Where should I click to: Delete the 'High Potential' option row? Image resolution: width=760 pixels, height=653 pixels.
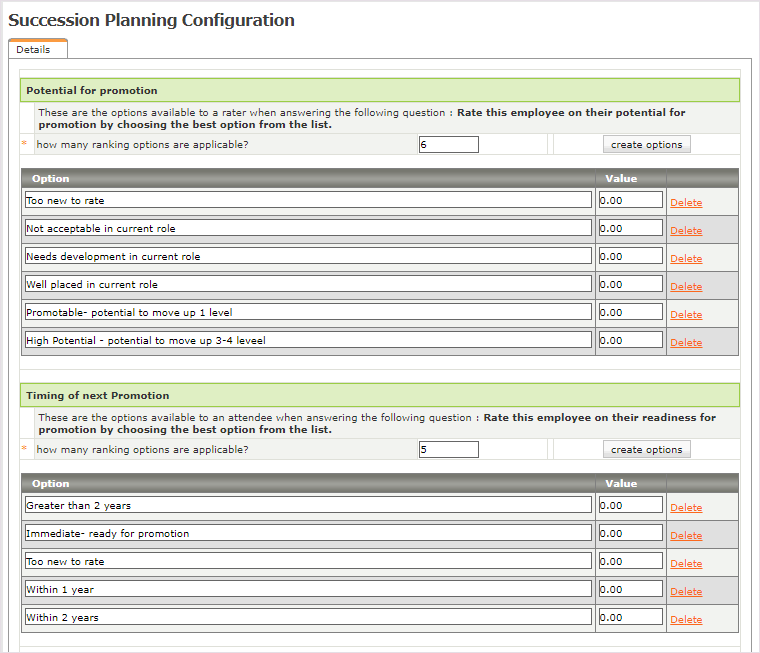tap(686, 342)
